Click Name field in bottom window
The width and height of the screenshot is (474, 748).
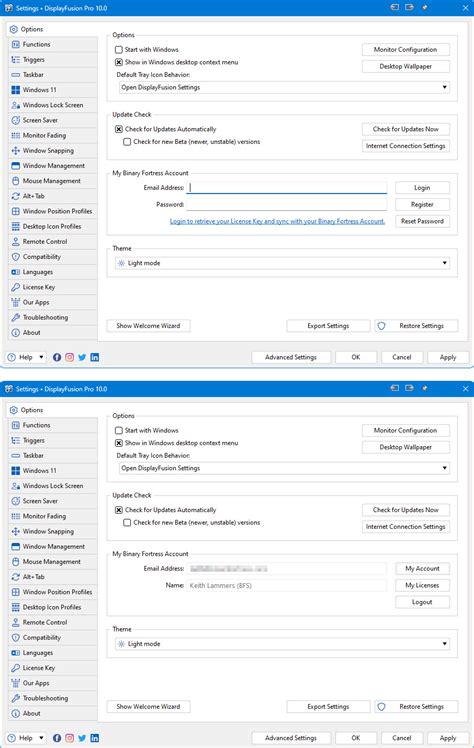pyautogui.click(x=287, y=585)
